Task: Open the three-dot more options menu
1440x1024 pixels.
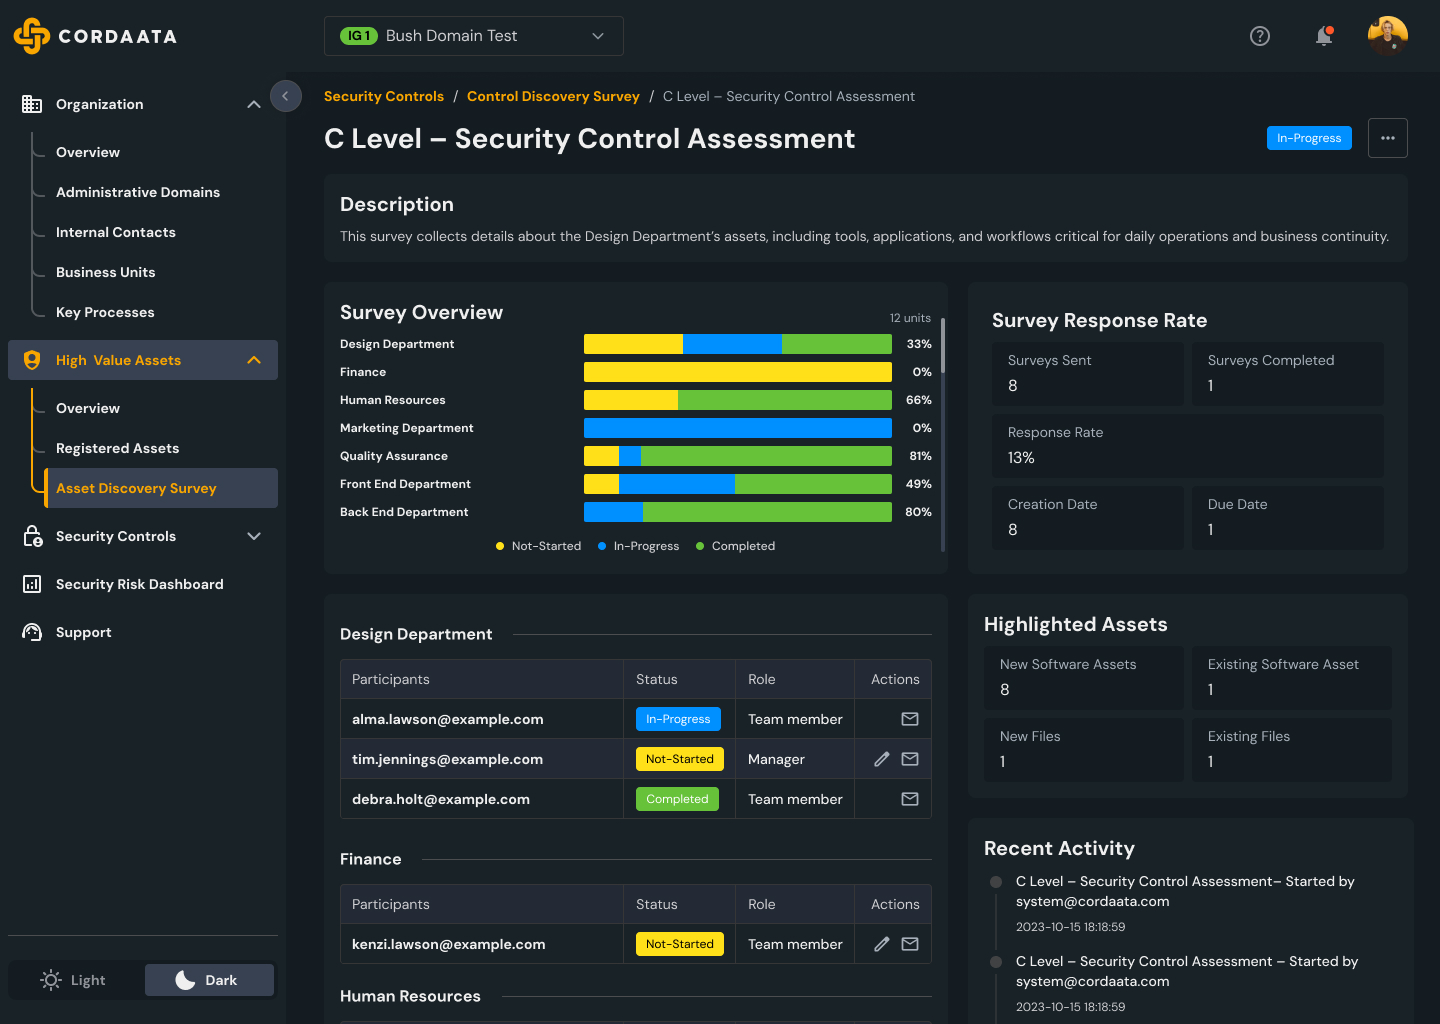Action: coord(1387,138)
